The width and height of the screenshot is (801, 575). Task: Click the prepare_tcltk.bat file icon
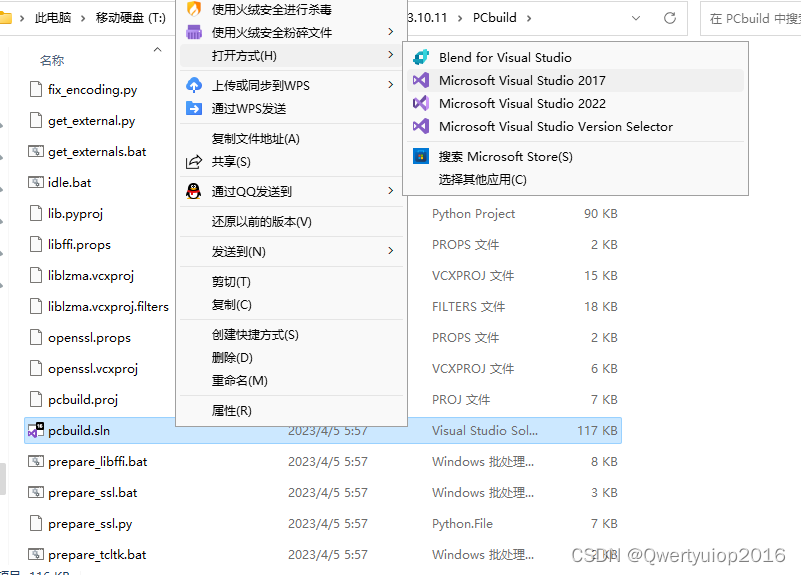(x=36, y=555)
